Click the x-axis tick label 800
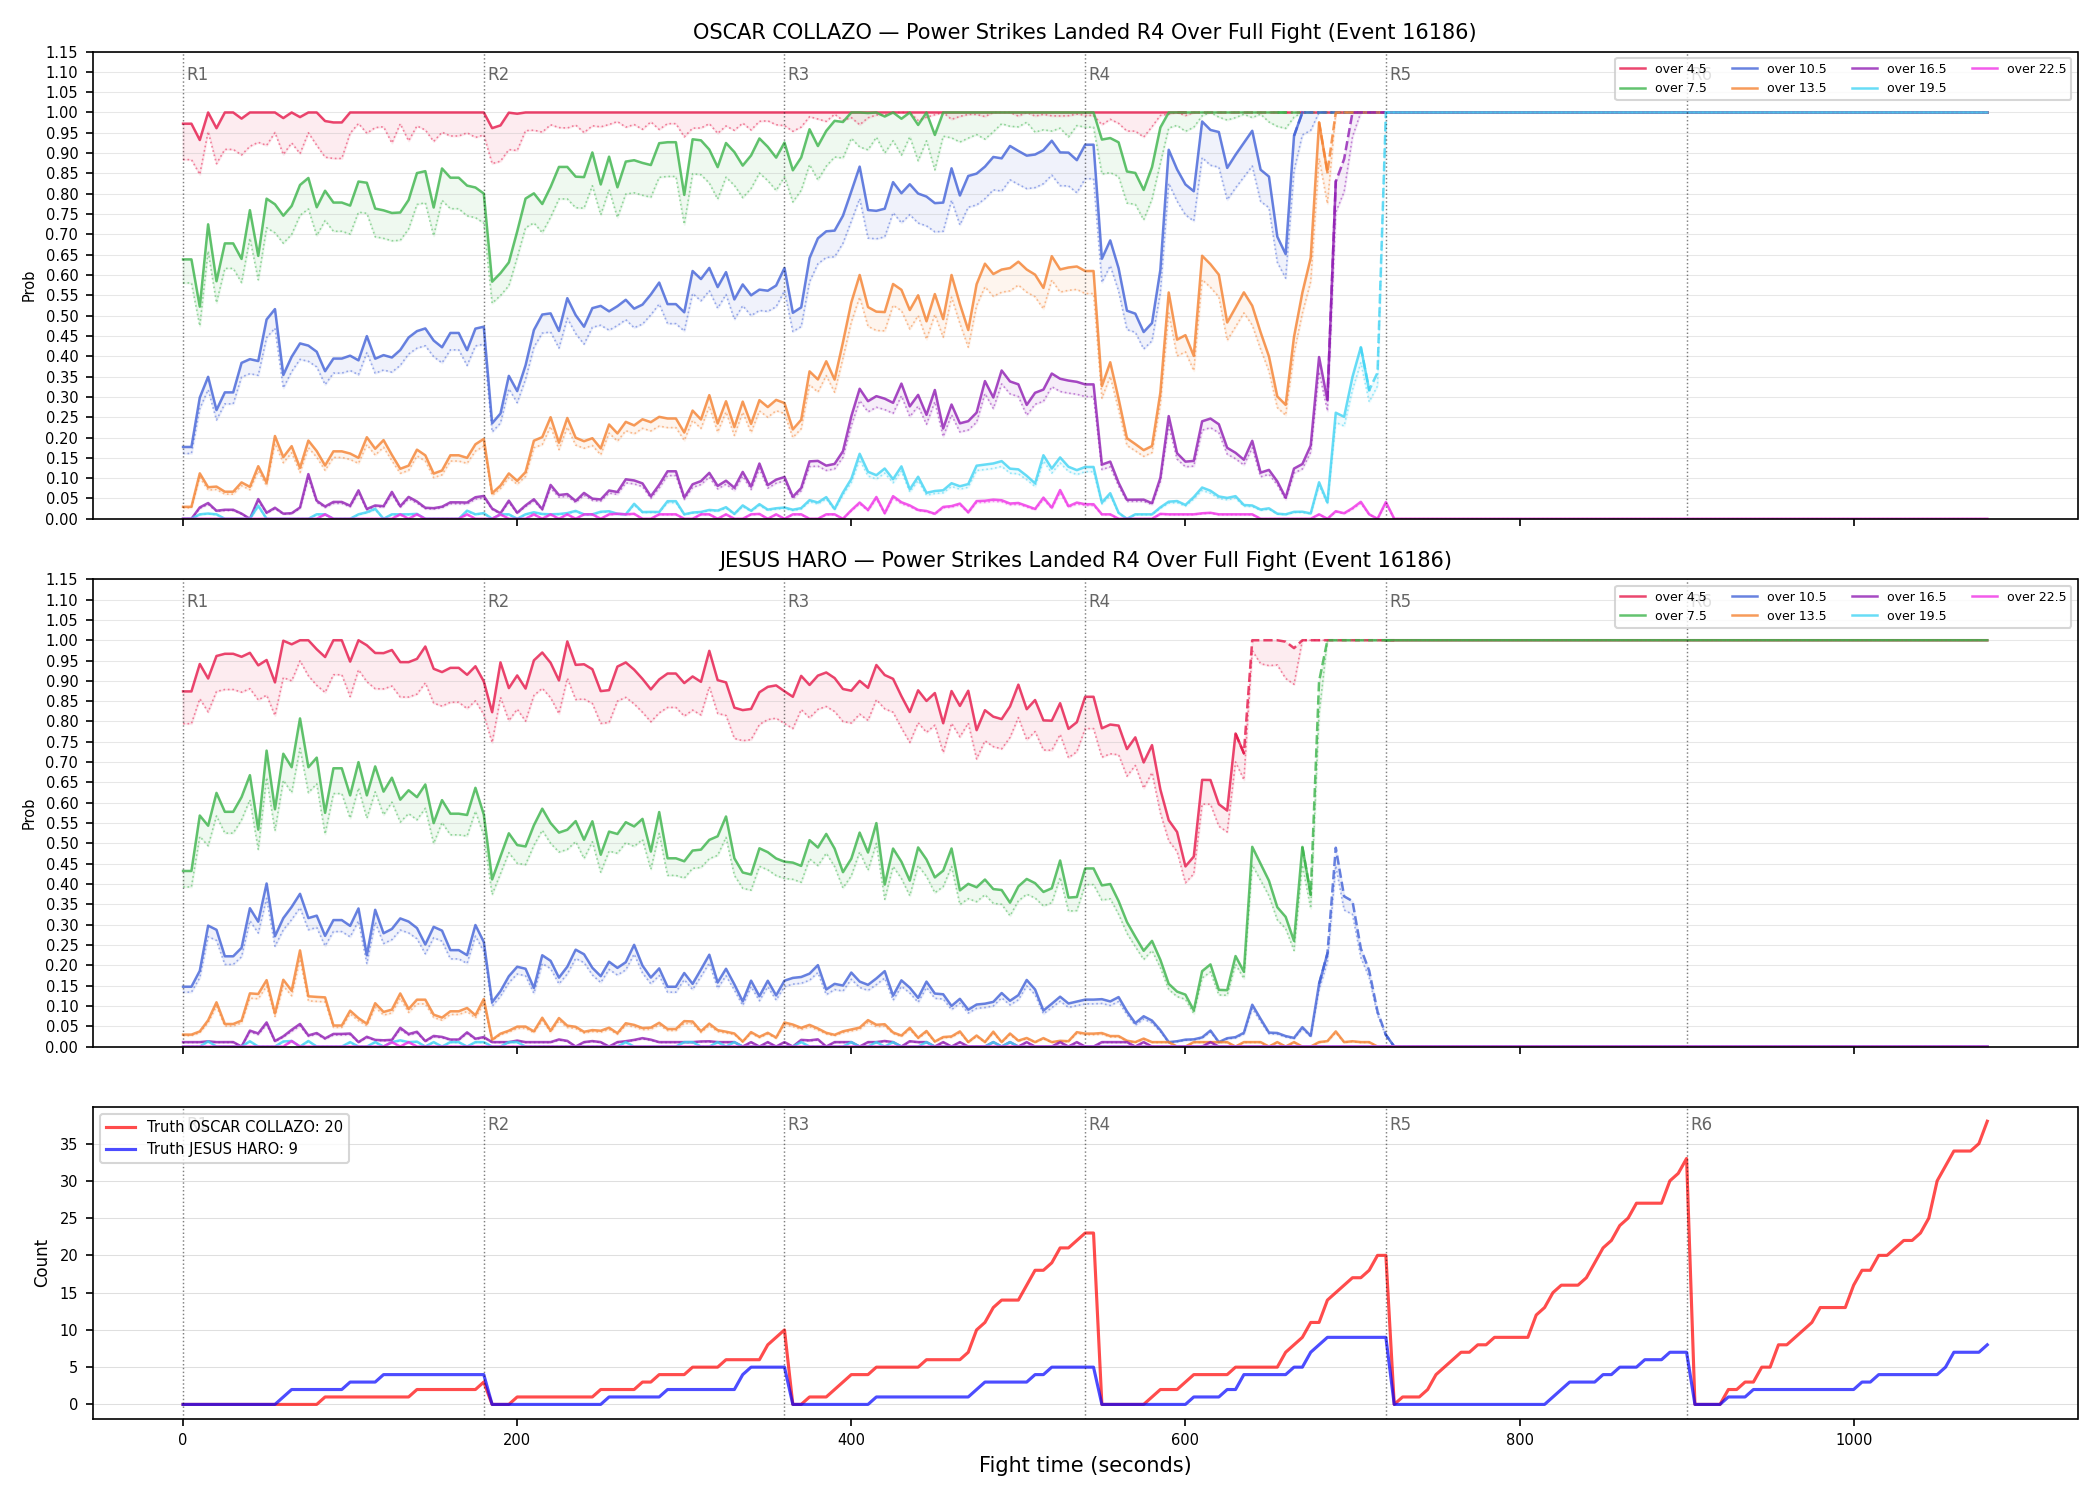2100x1500 pixels. [1519, 1440]
